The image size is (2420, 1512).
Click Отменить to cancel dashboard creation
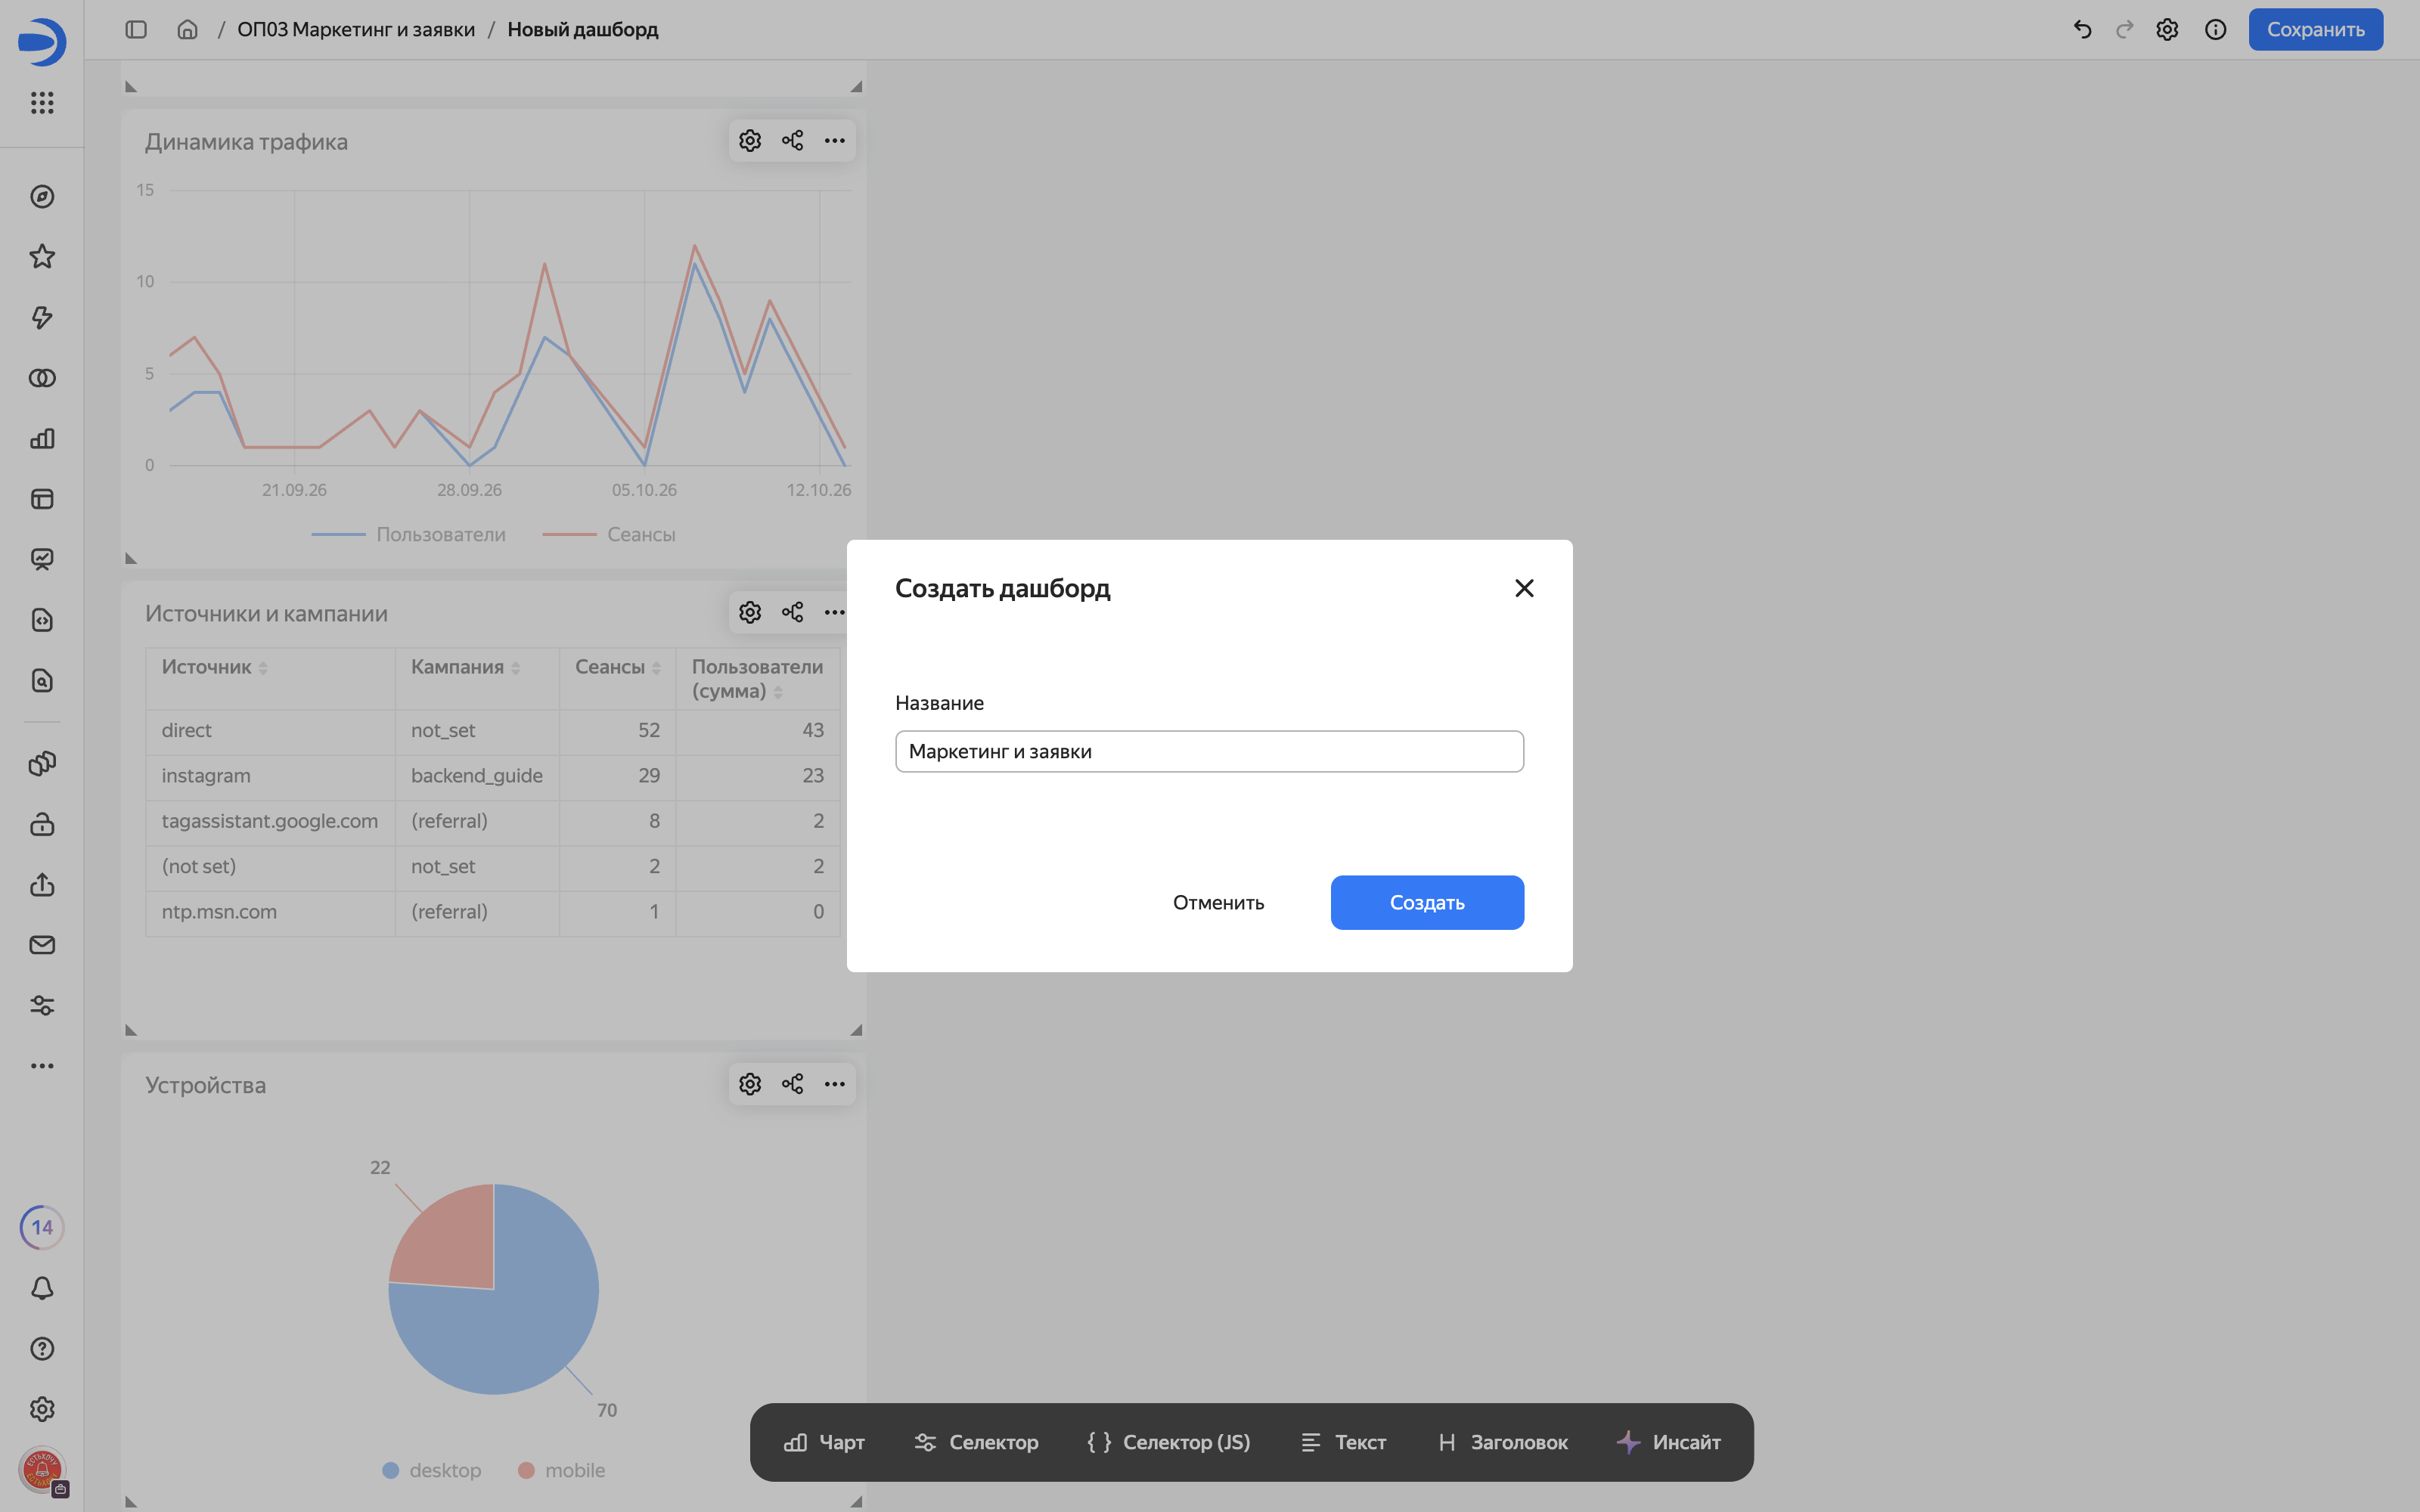pyautogui.click(x=1218, y=902)
